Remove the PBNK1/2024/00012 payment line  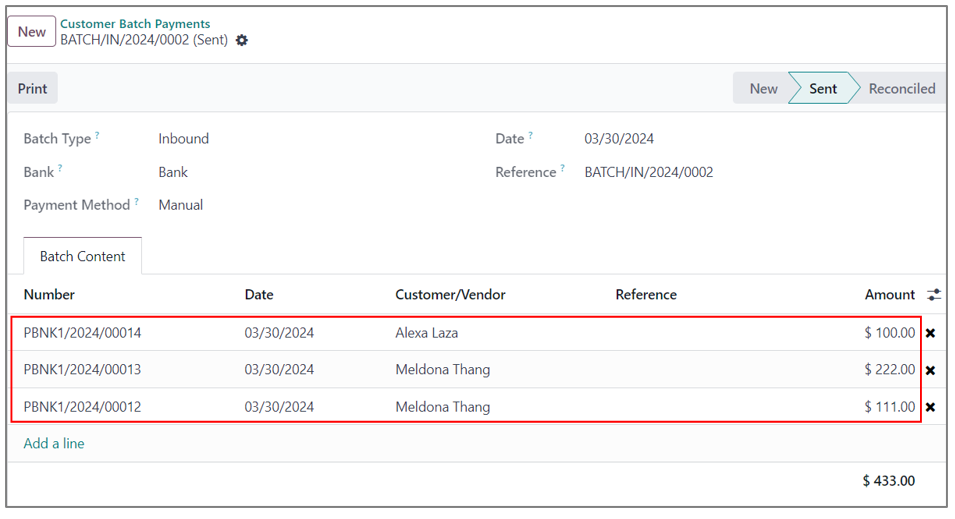pos(930,407)
